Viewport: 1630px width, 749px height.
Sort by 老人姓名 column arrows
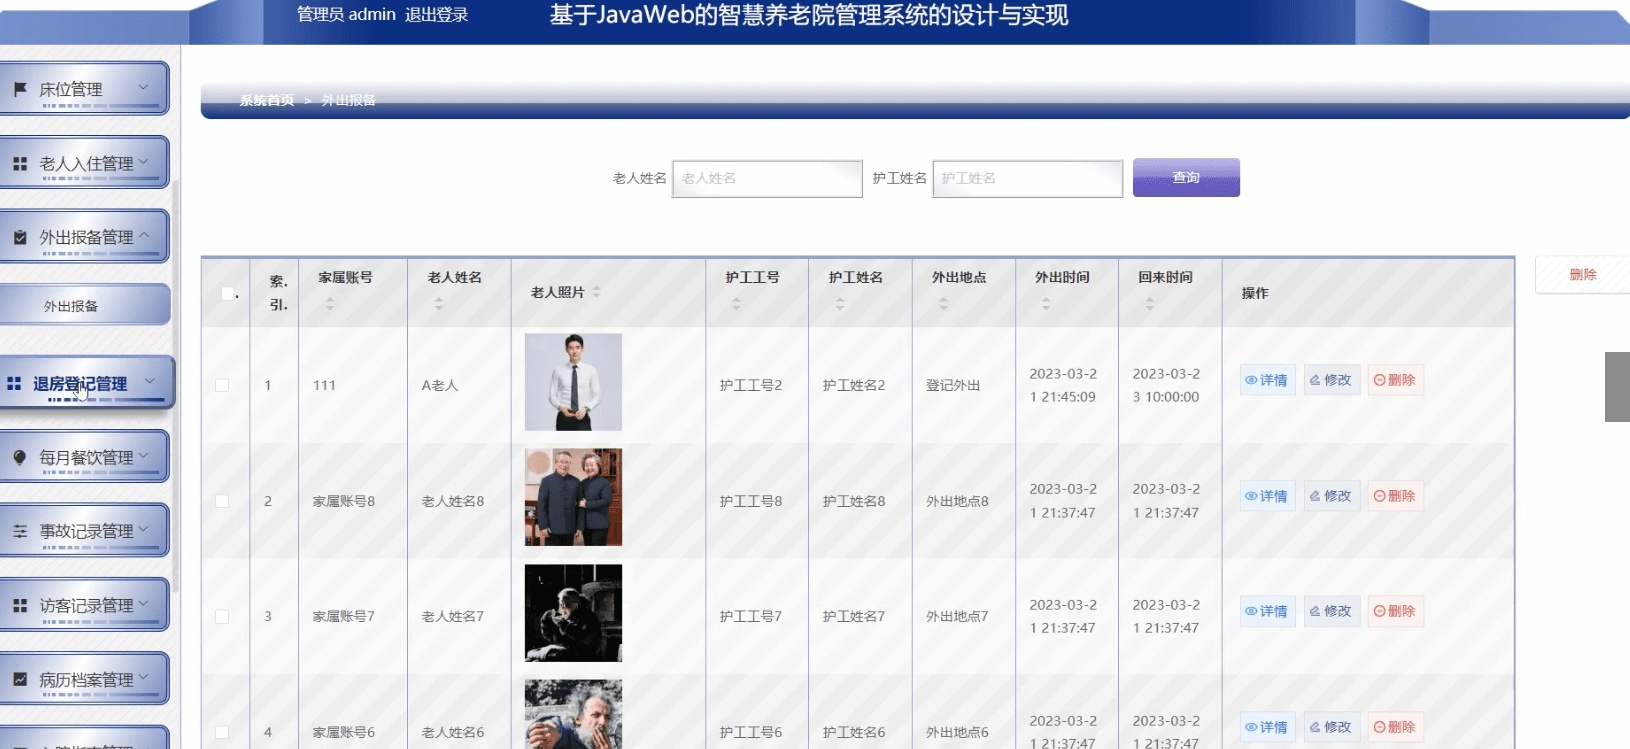438,304
